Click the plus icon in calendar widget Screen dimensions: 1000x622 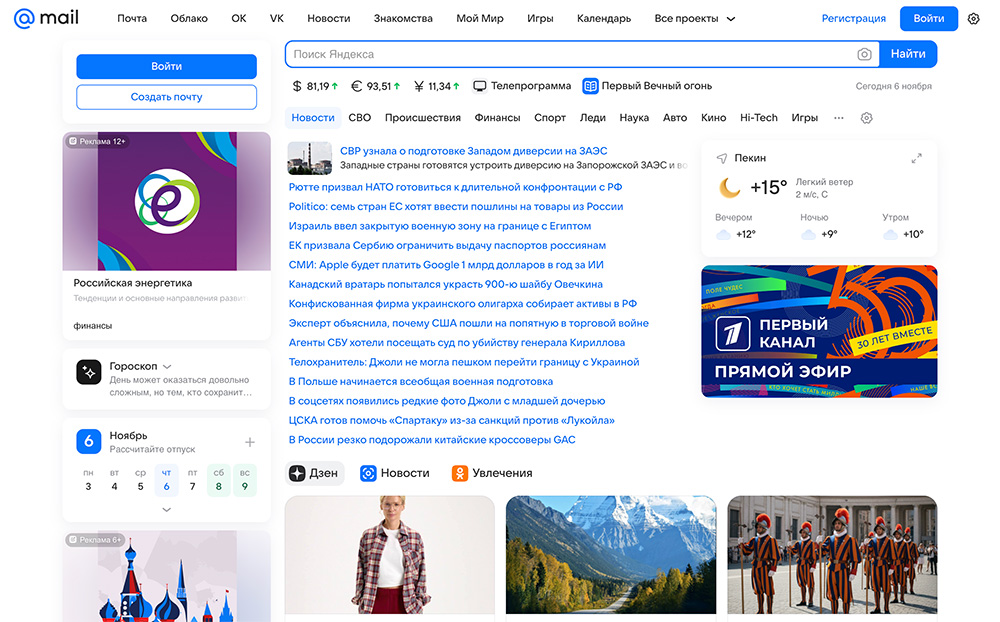tap(250, 442)
